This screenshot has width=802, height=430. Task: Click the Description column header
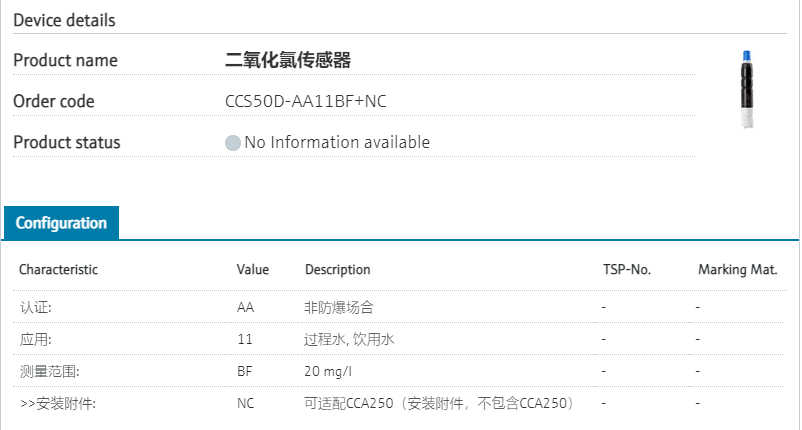click(337, 270)
